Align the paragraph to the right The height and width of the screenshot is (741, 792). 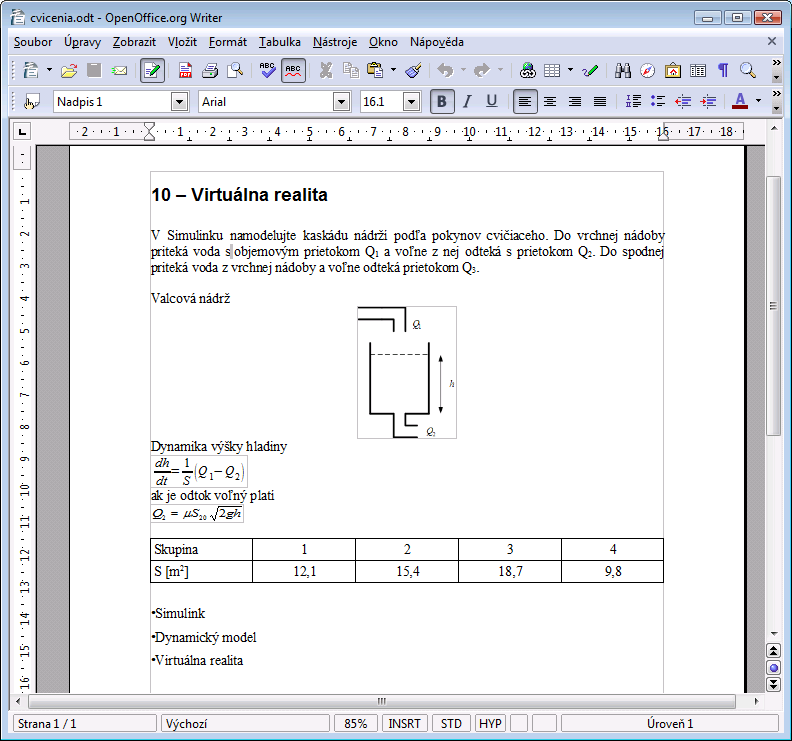click(575, 102)
